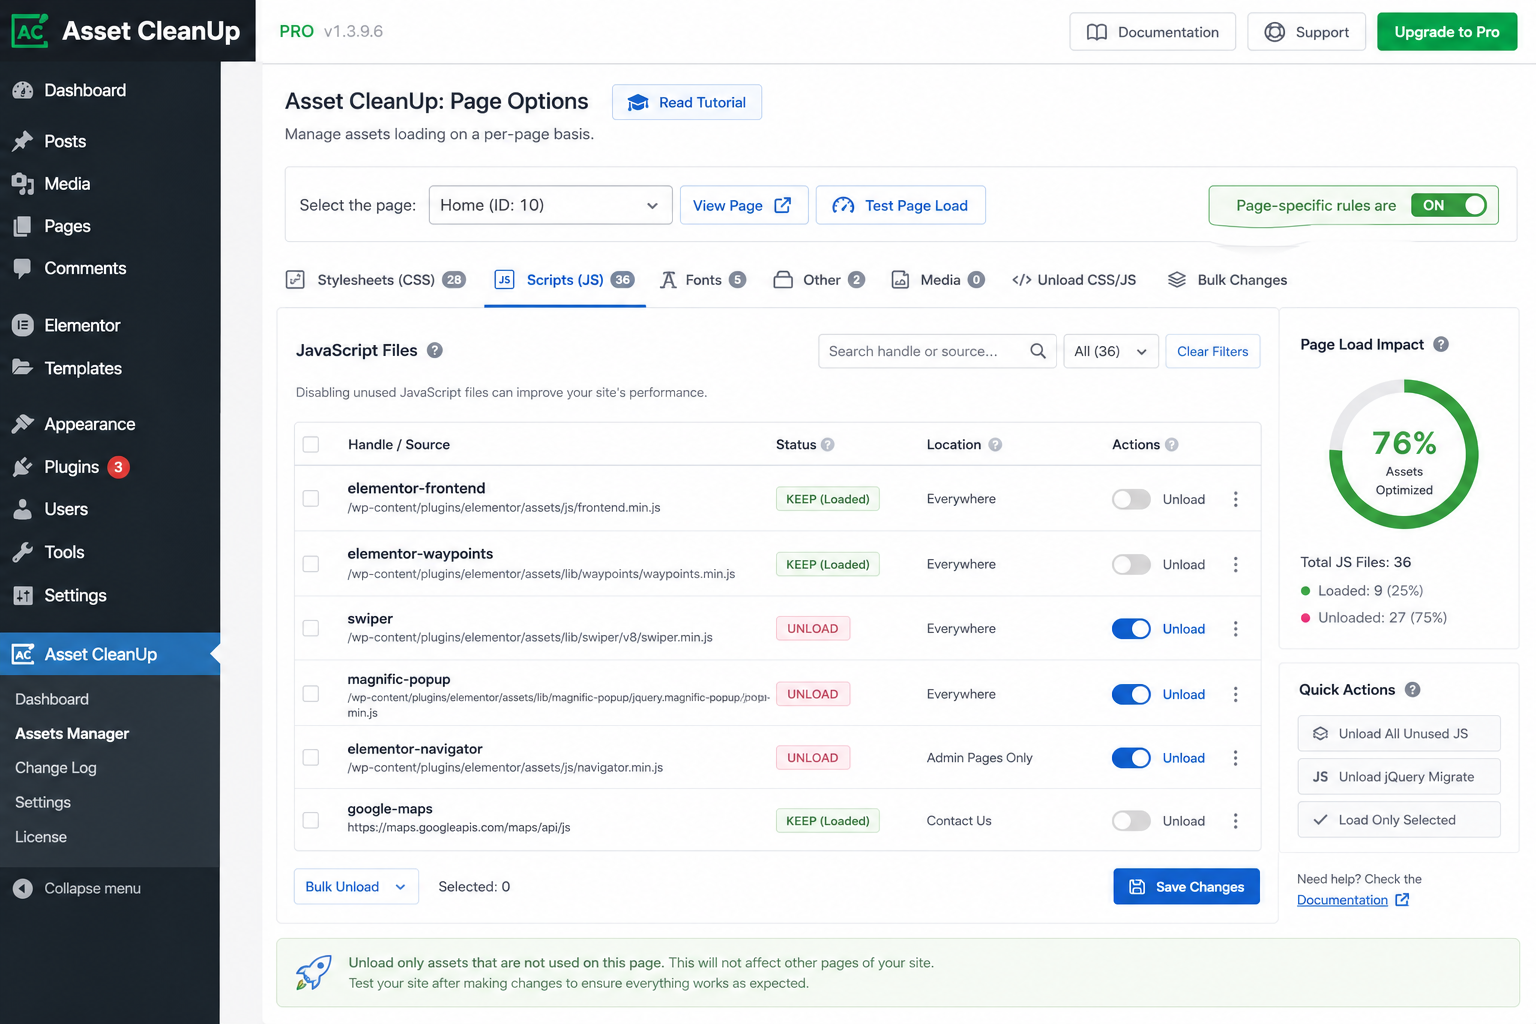Image resolution: width=1536 pixels, height=1024 pixels.
Task: Click the Comments bubble icon
Action: 23,268
